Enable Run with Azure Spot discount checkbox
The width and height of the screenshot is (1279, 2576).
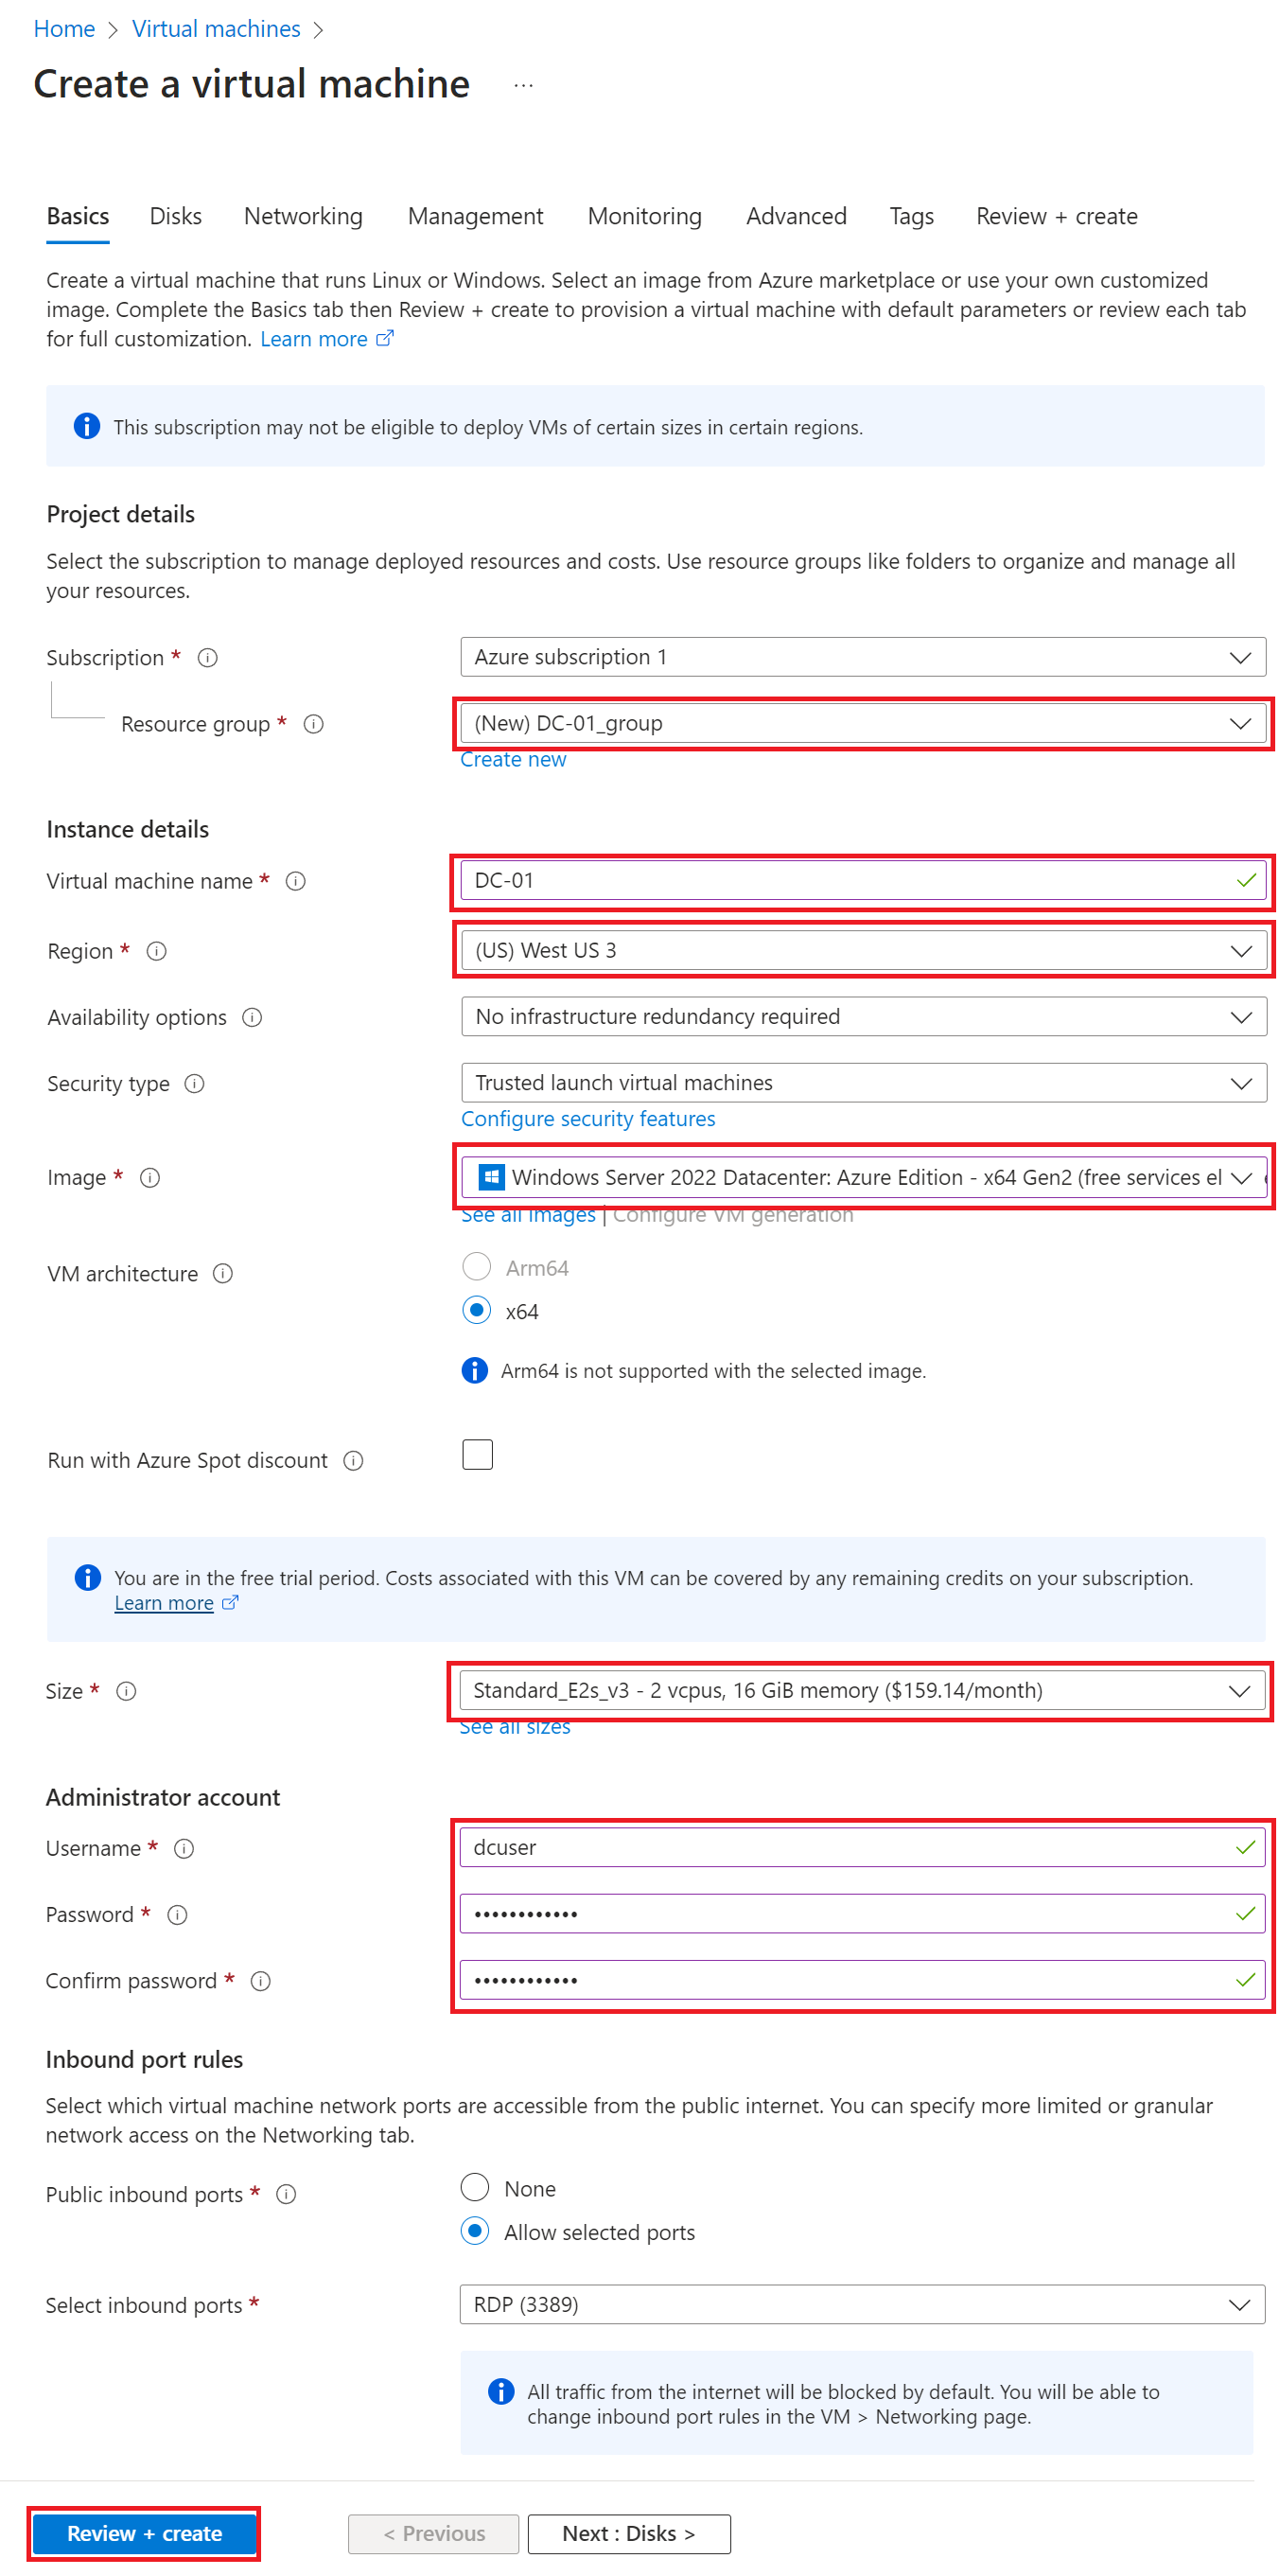pos(477,1454)
